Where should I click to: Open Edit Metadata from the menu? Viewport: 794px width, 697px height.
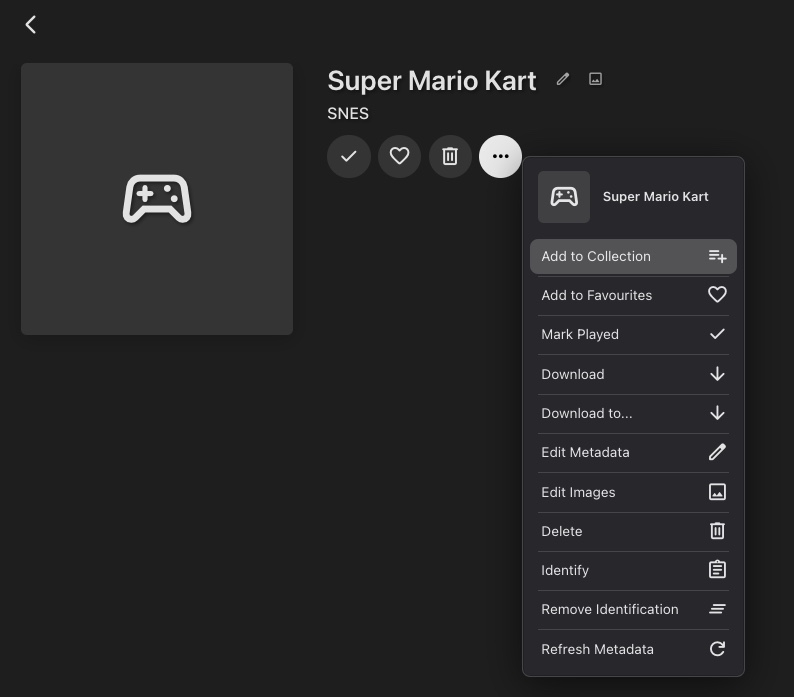633,452
